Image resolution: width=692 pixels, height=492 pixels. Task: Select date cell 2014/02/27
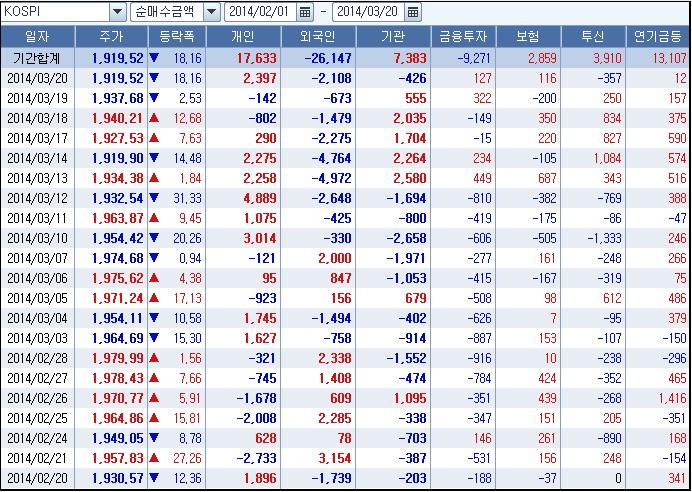(38, 378)
